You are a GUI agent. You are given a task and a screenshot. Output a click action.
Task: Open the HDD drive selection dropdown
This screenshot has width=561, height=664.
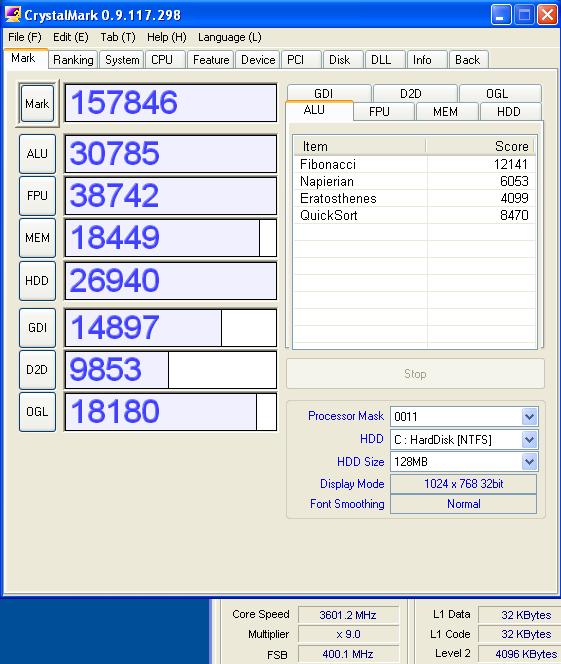[x=529, y=440]
